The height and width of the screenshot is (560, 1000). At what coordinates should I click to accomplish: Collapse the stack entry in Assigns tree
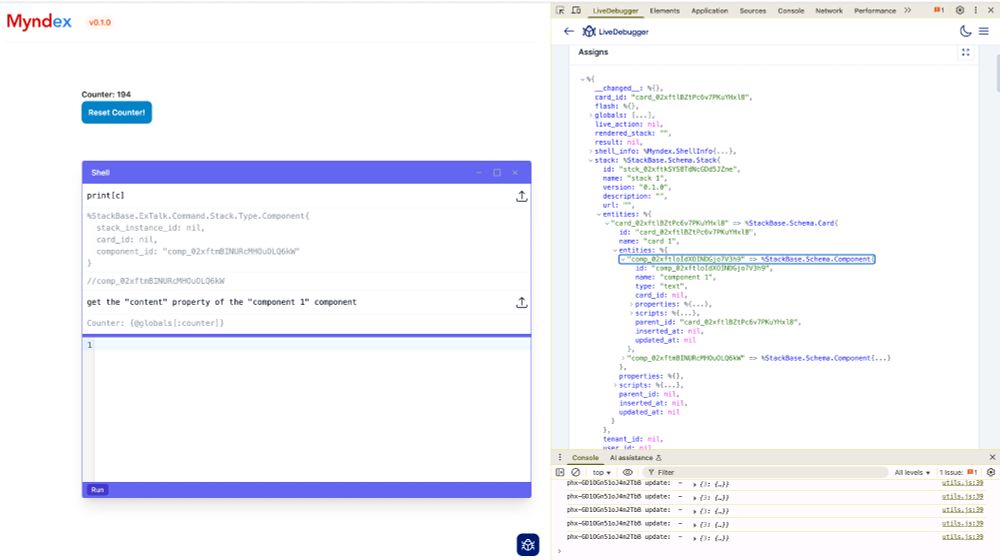click(x=591, y=160)
